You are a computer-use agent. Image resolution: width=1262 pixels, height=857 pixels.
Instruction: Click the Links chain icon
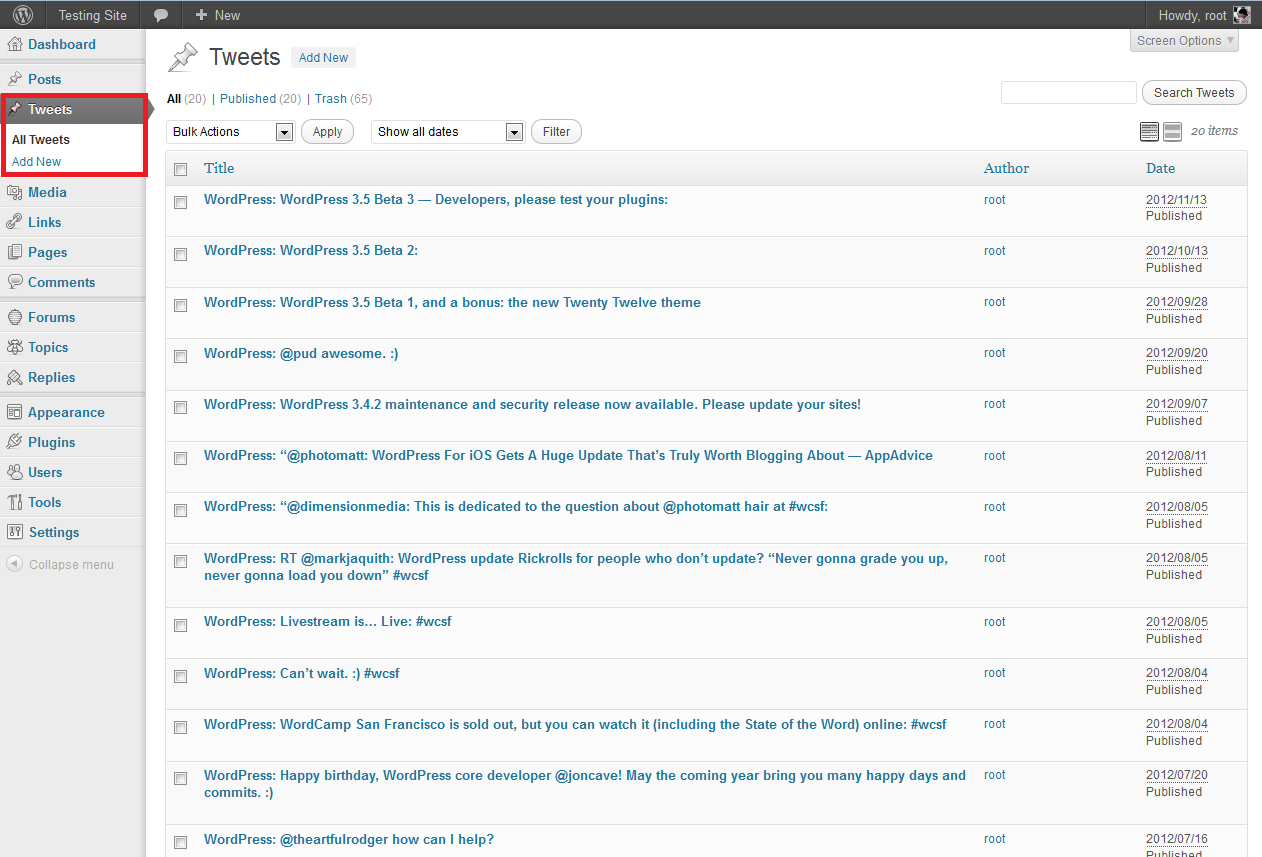pyautogui.click(x=15, y=222)
